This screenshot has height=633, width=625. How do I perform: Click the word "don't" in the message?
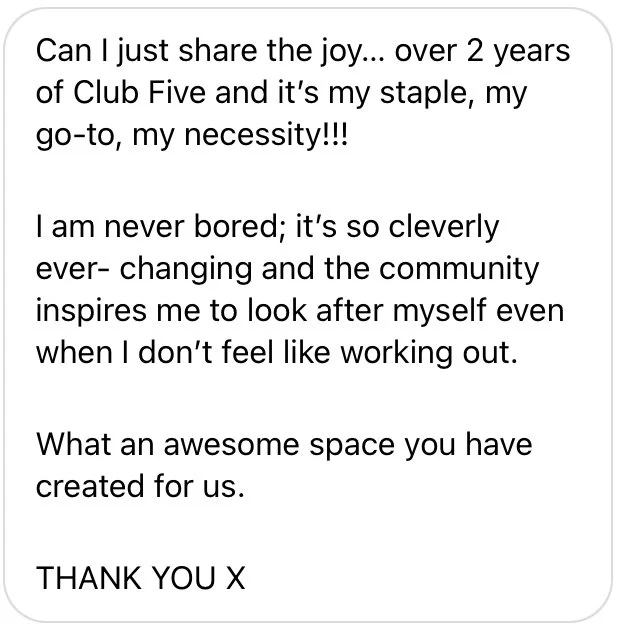tap(191, 355)
